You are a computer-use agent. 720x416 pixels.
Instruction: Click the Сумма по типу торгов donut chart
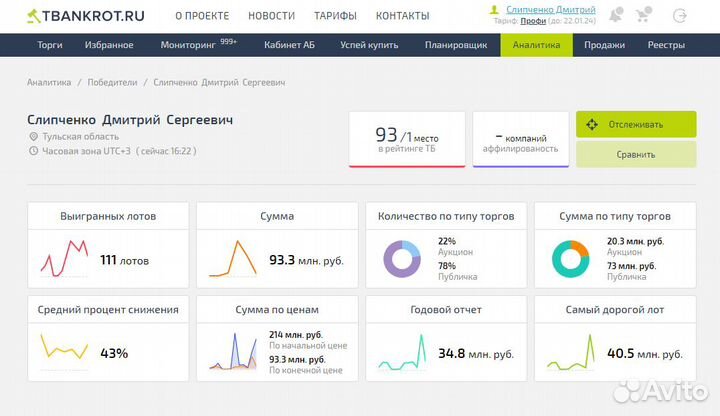click(570, 259)
